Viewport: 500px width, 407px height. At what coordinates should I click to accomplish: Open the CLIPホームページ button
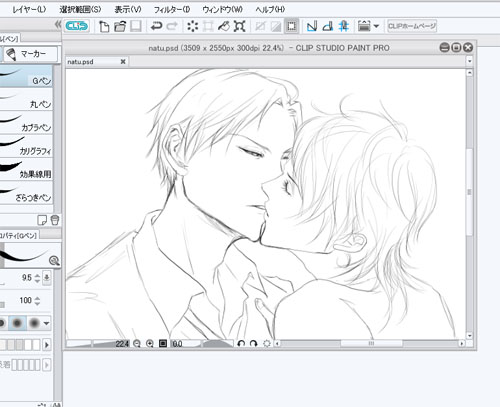(412, 26)
